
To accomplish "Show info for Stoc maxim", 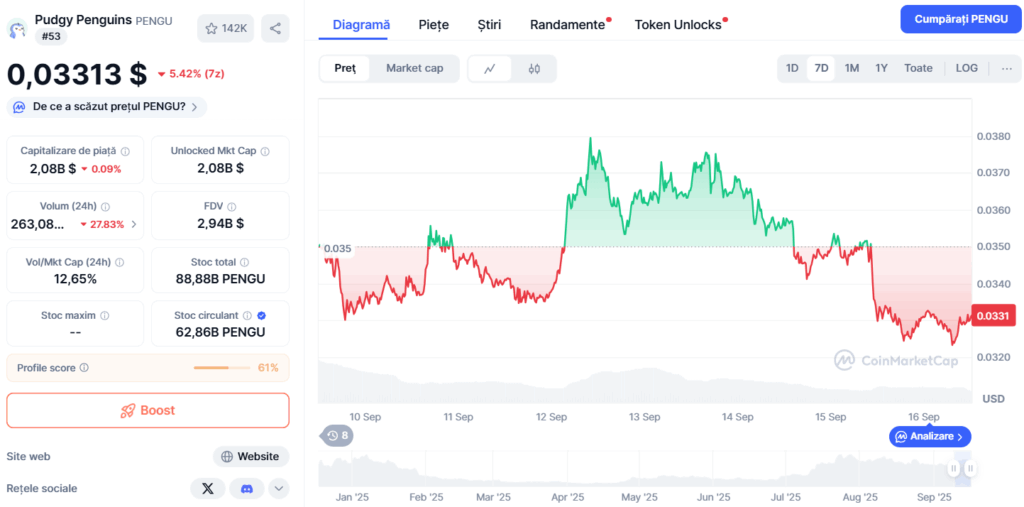I will pyautogui.click(x=104, y=315).
